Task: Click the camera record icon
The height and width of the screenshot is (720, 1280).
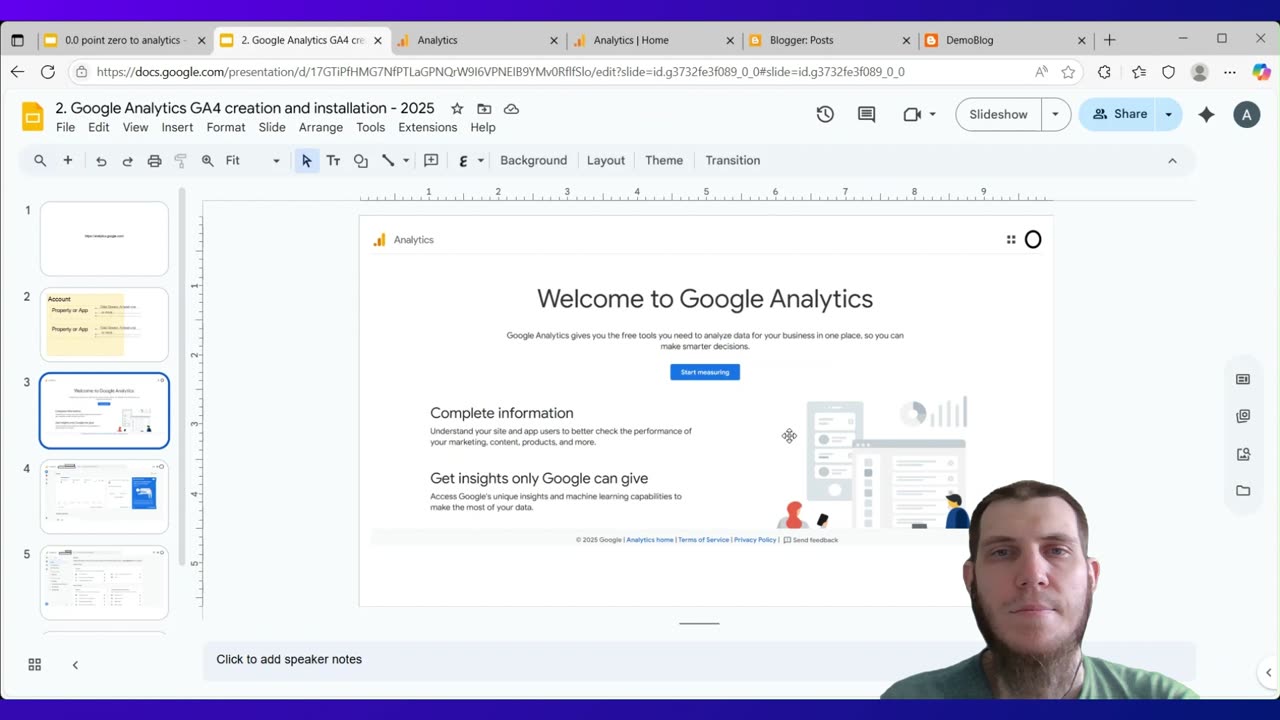Action: pos(911,114)
